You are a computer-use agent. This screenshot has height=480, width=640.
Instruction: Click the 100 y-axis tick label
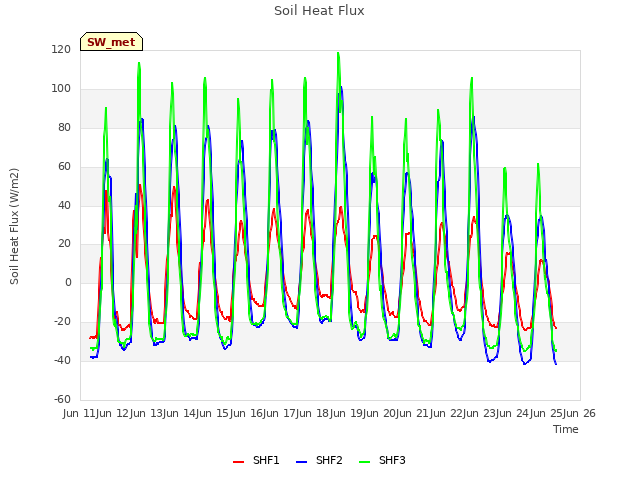pyautogui.click(x=61, y=89)
